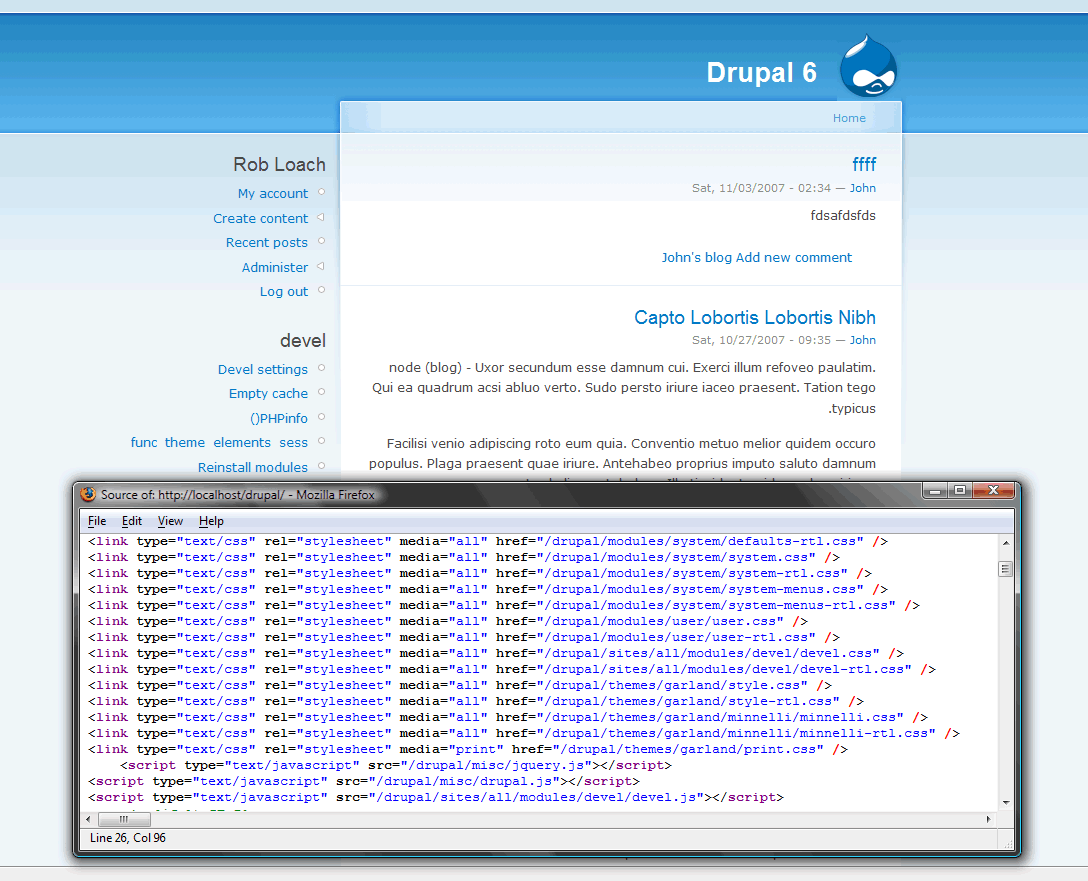Click the source viewer's vertical scroll down arrow
Screen dimensions: 1088x881
click(1005, 802)
